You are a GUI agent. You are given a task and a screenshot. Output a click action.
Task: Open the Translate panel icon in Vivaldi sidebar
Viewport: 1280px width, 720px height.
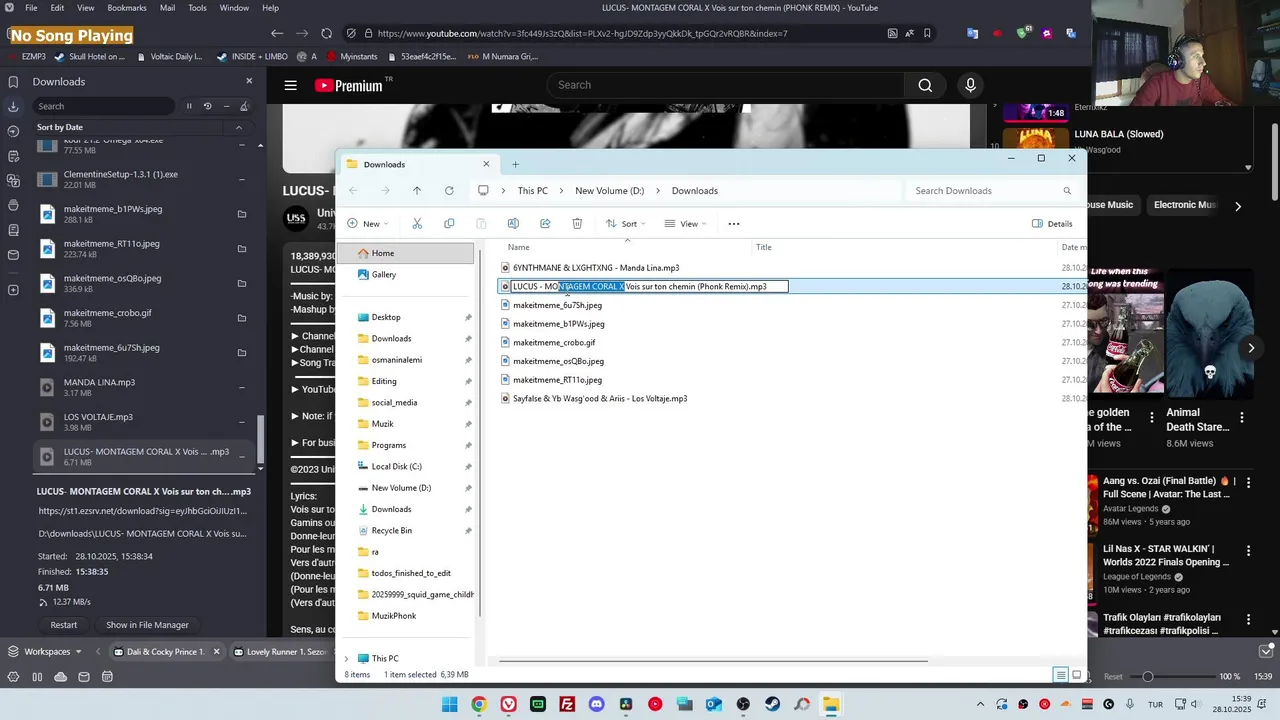click(x=13, y=181)
